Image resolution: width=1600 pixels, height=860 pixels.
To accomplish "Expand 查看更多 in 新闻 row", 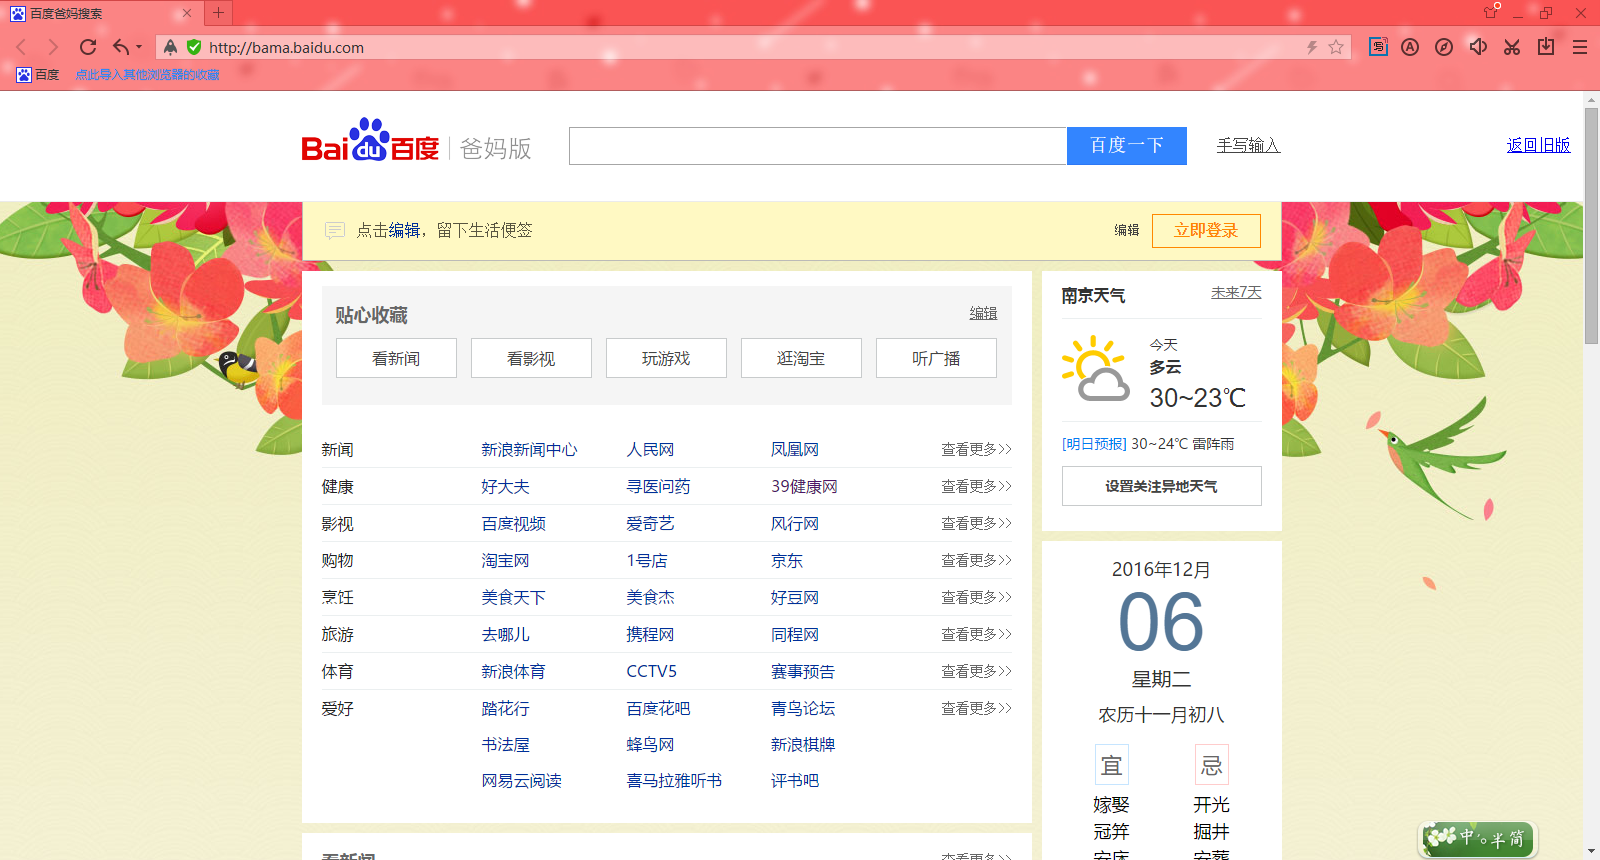I will point(976,450).
